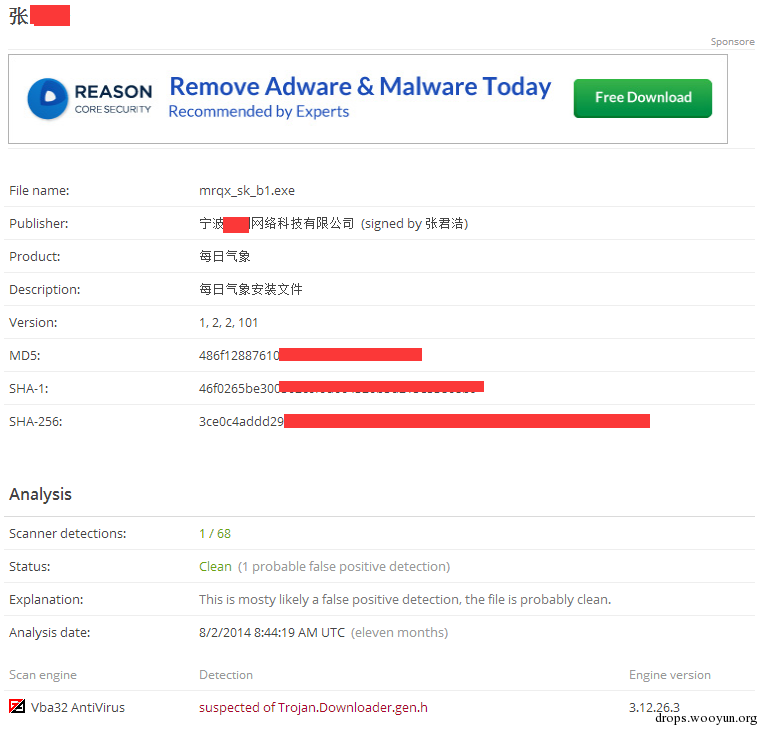The width and height of the screenshot is (761, 730).
Task: Click the File name: label
Action: (x=39, y=191)
